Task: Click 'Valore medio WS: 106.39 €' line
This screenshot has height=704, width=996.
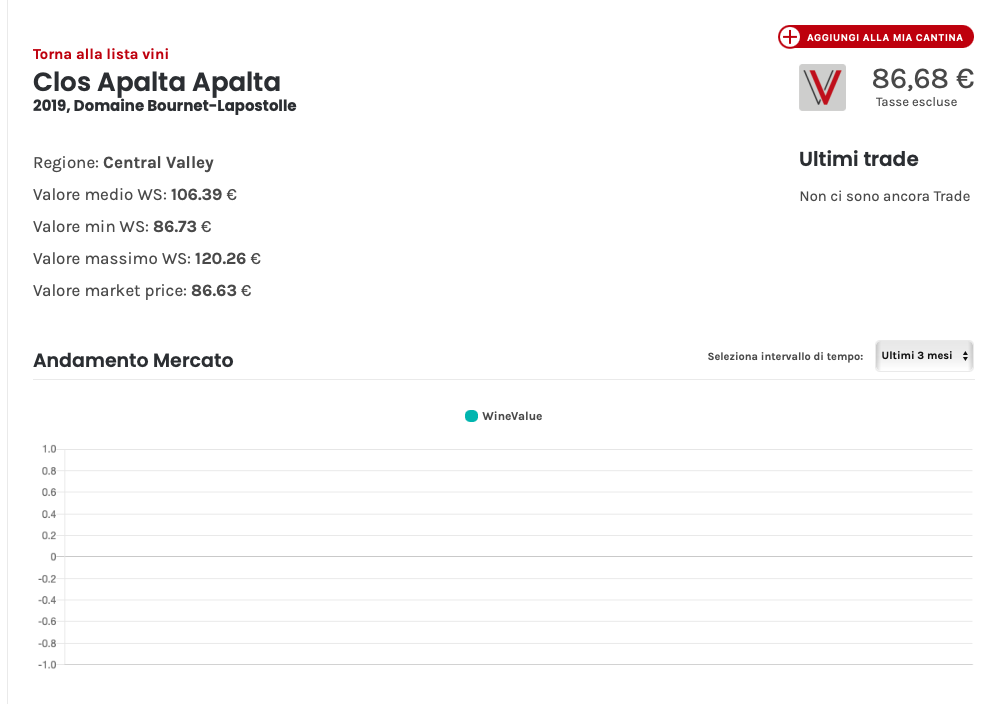Action: point(135,194)
